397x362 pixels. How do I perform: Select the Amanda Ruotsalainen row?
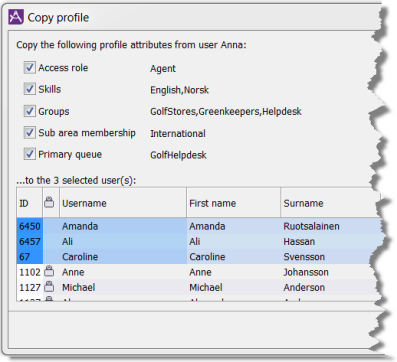(199, 226)
